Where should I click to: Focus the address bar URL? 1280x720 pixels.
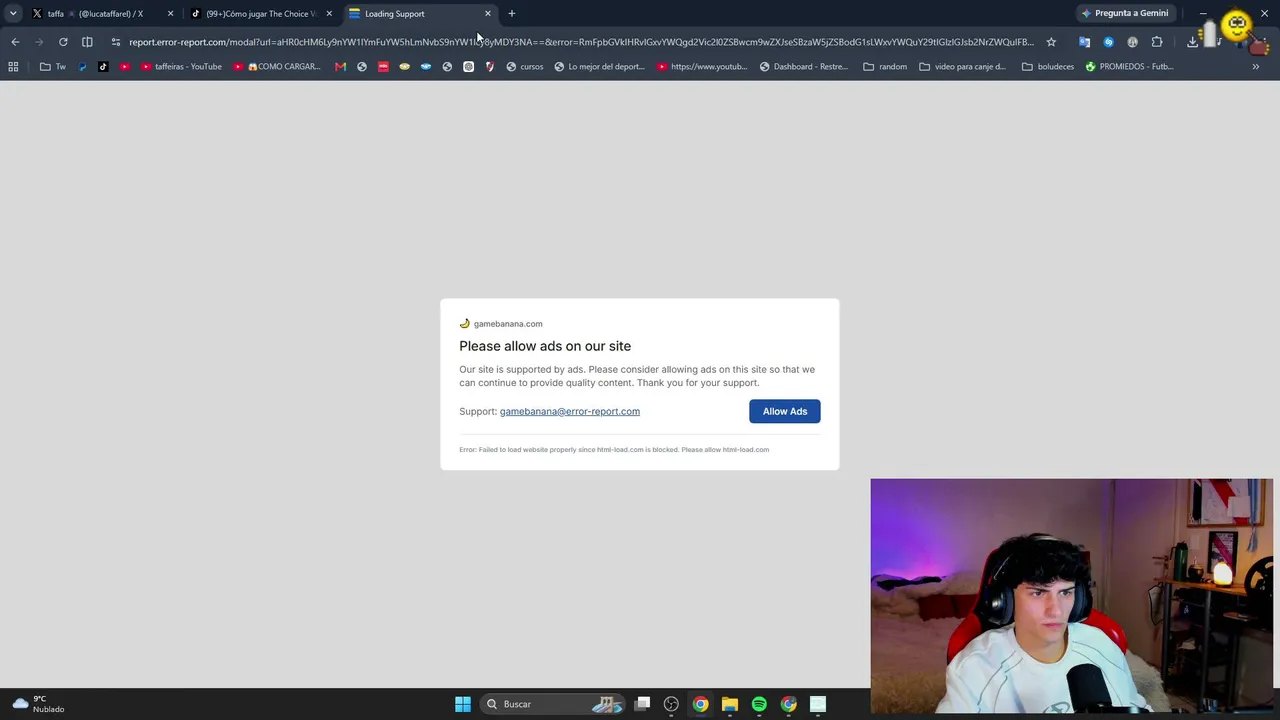point(581,42)
